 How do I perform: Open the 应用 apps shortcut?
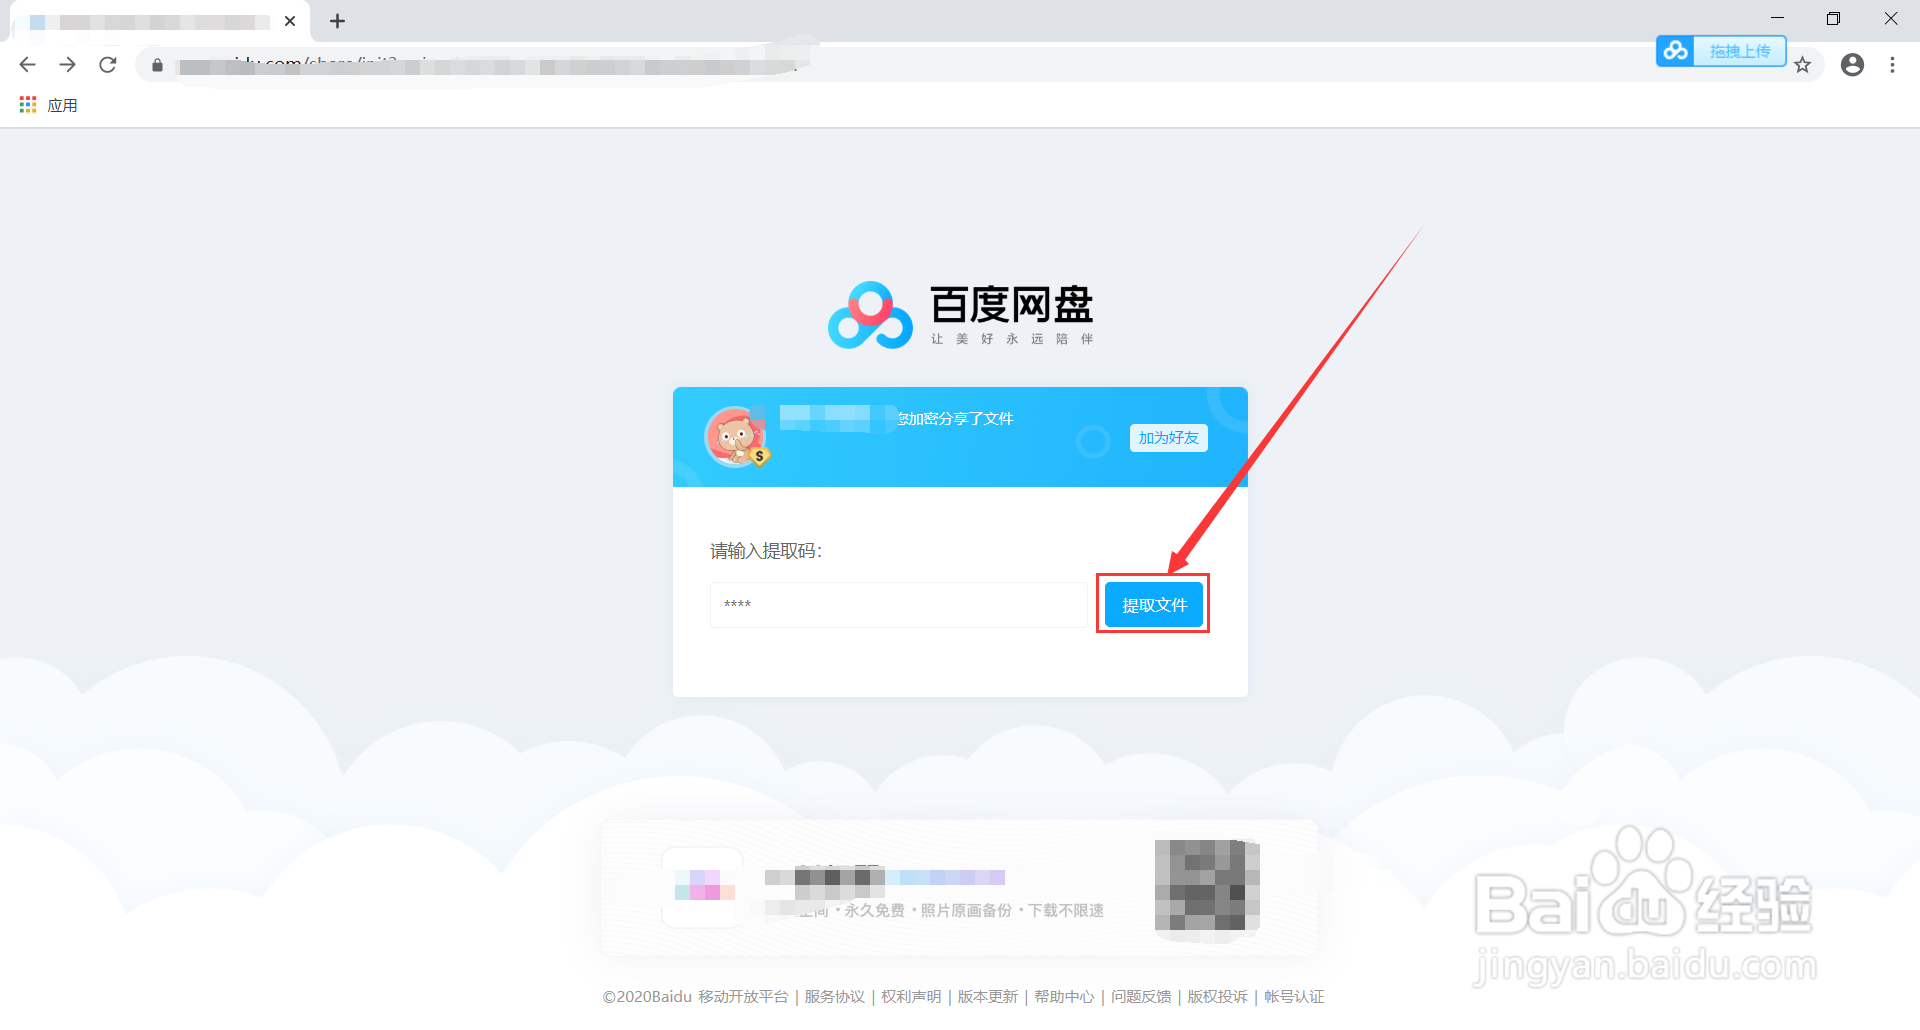[47, 104]
